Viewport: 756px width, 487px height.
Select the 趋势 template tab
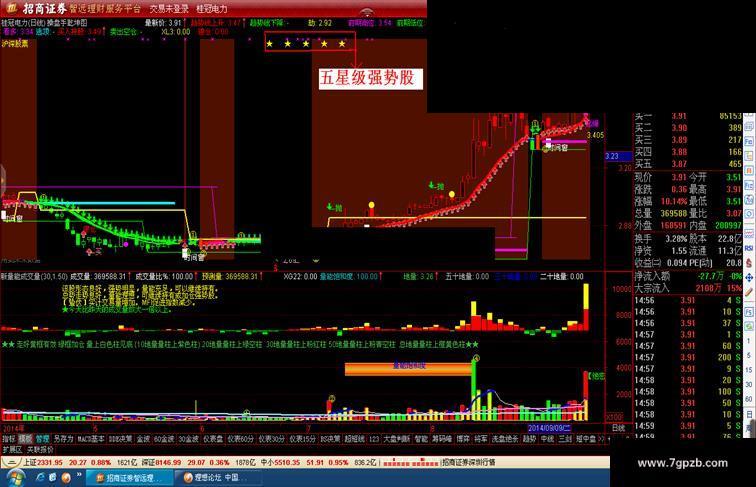click(529, 439)
